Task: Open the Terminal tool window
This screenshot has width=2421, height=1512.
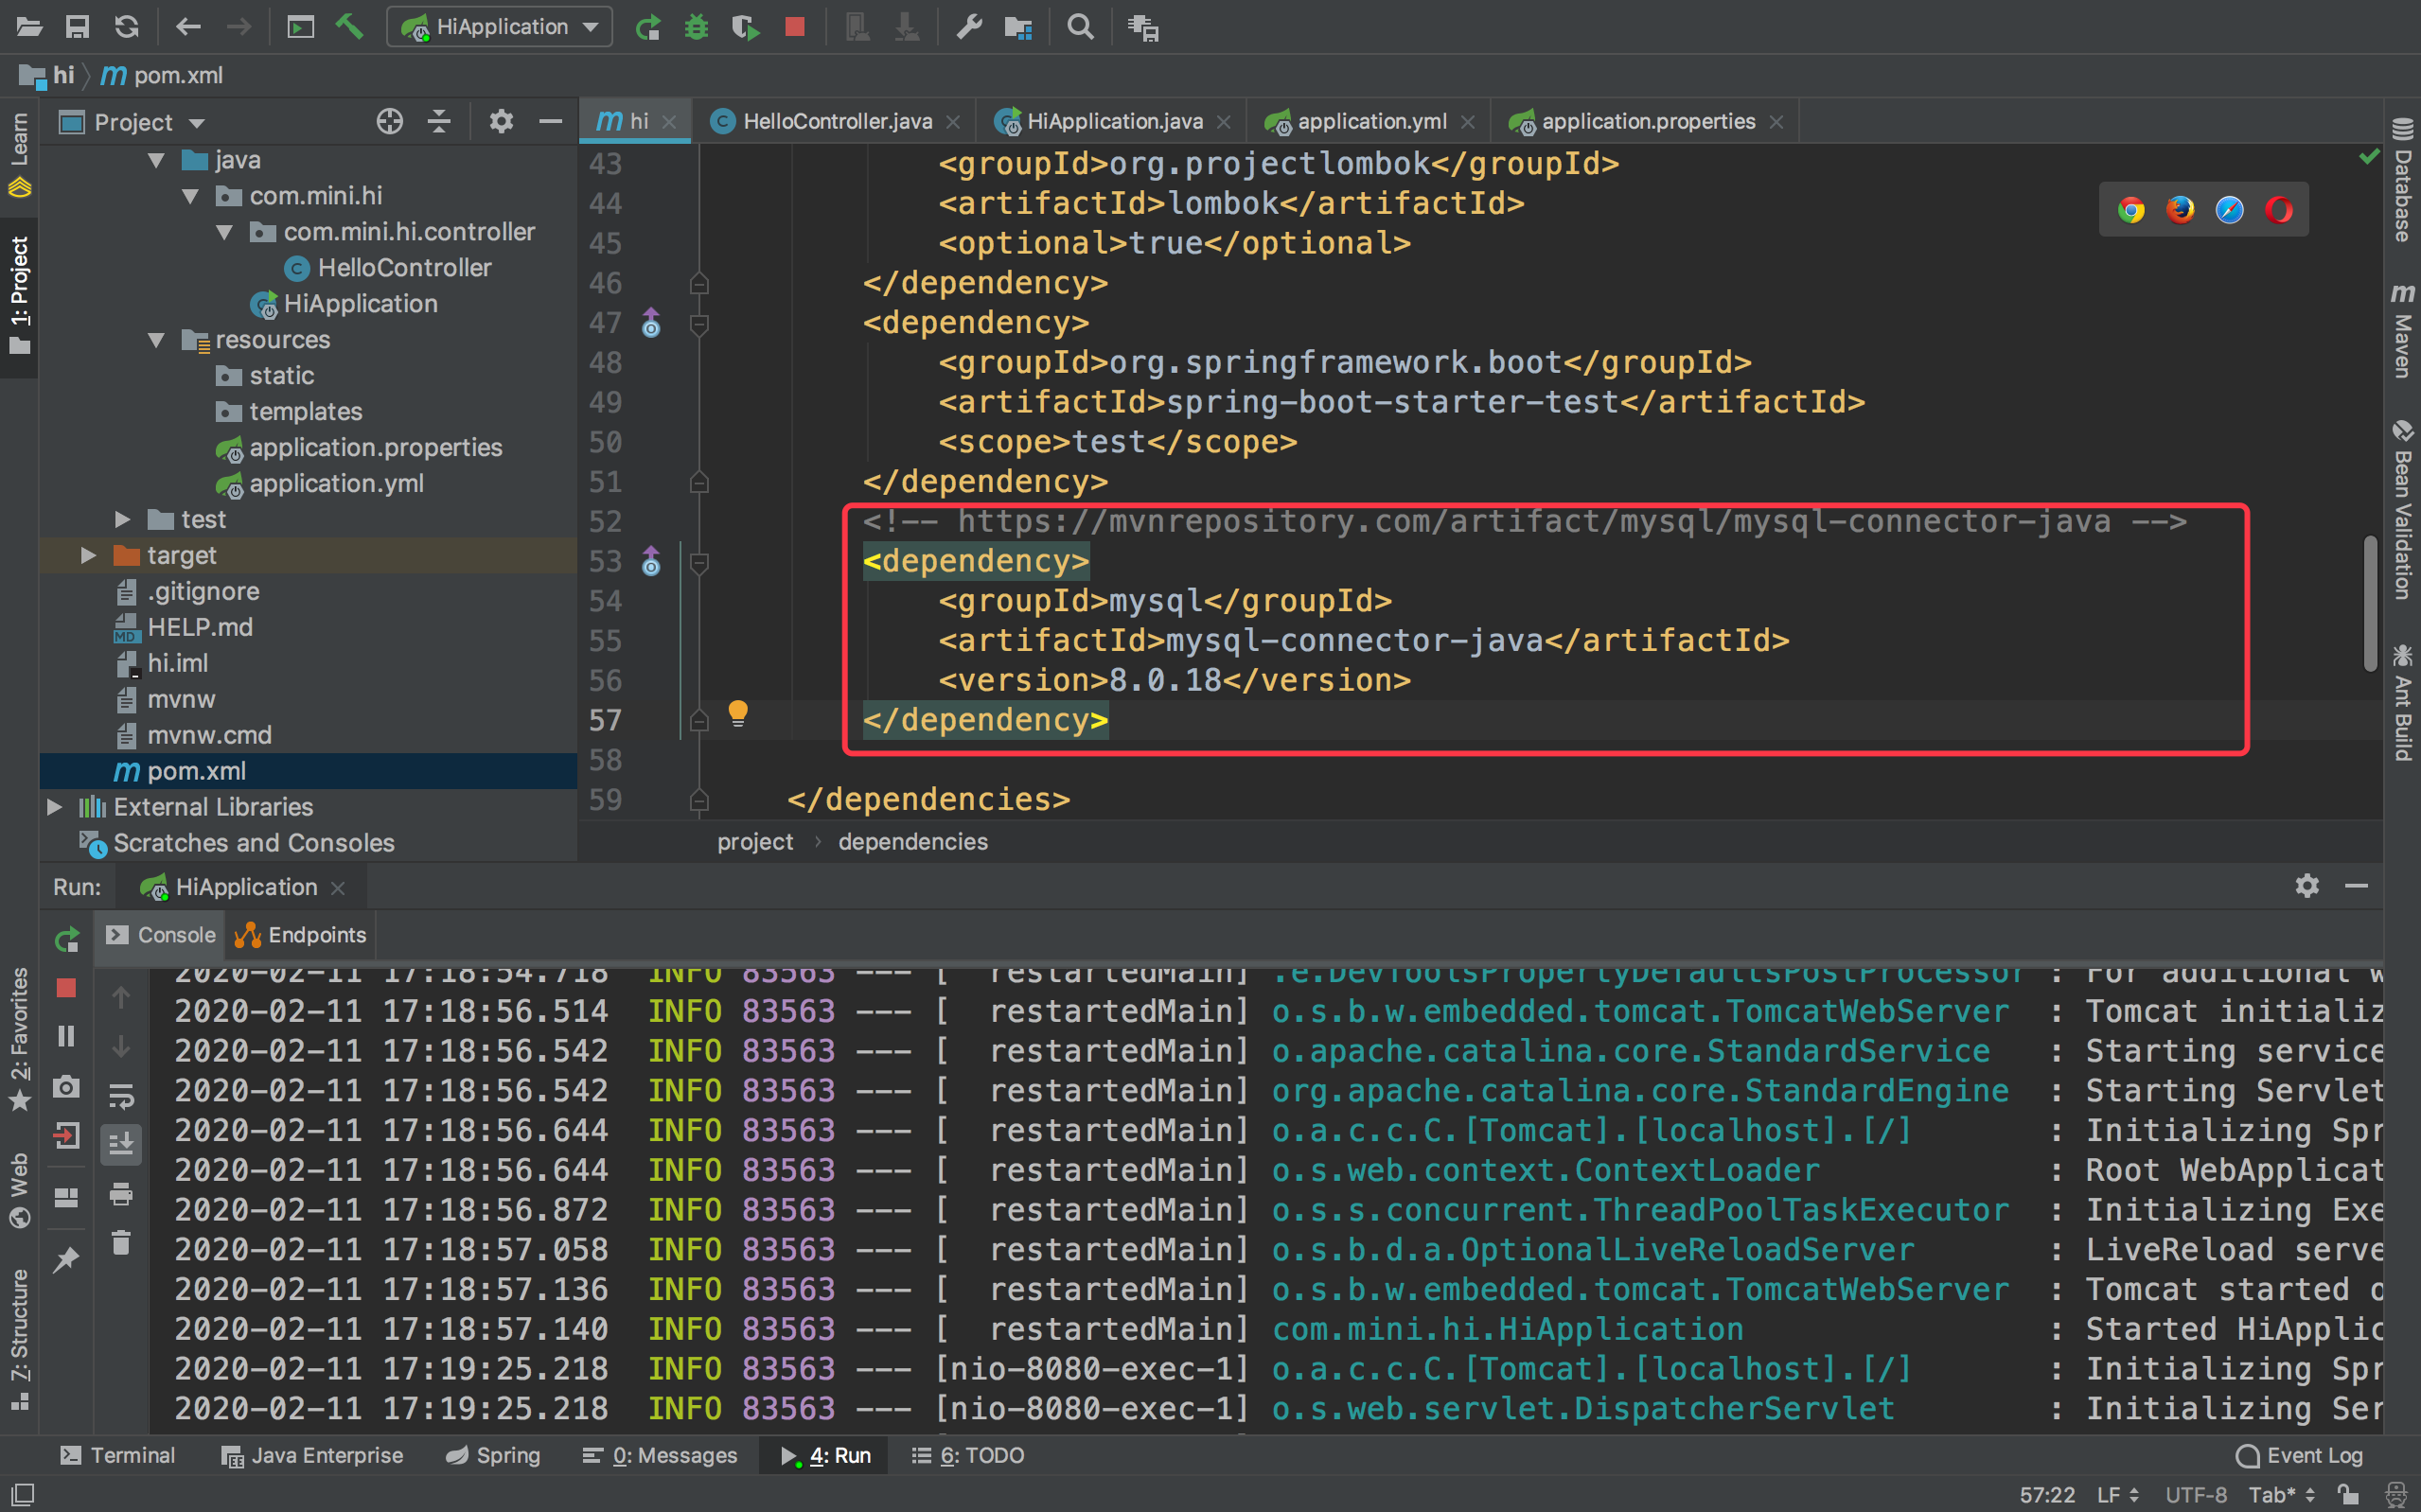Action: click(x=118, y=1455)
